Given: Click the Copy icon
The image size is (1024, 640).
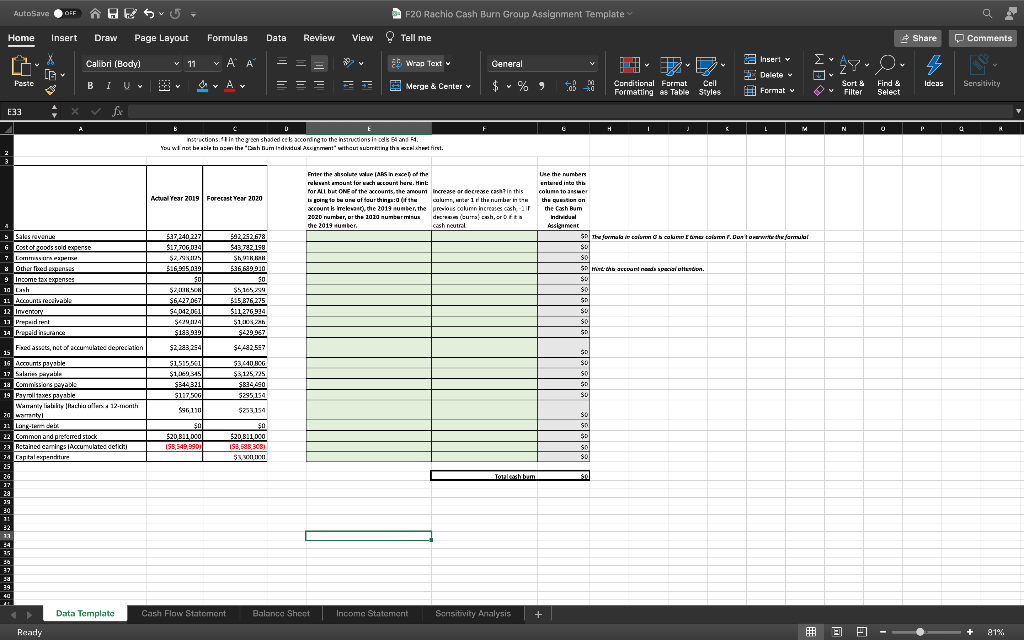Looking at the screenshot, I should click(50, 75).
